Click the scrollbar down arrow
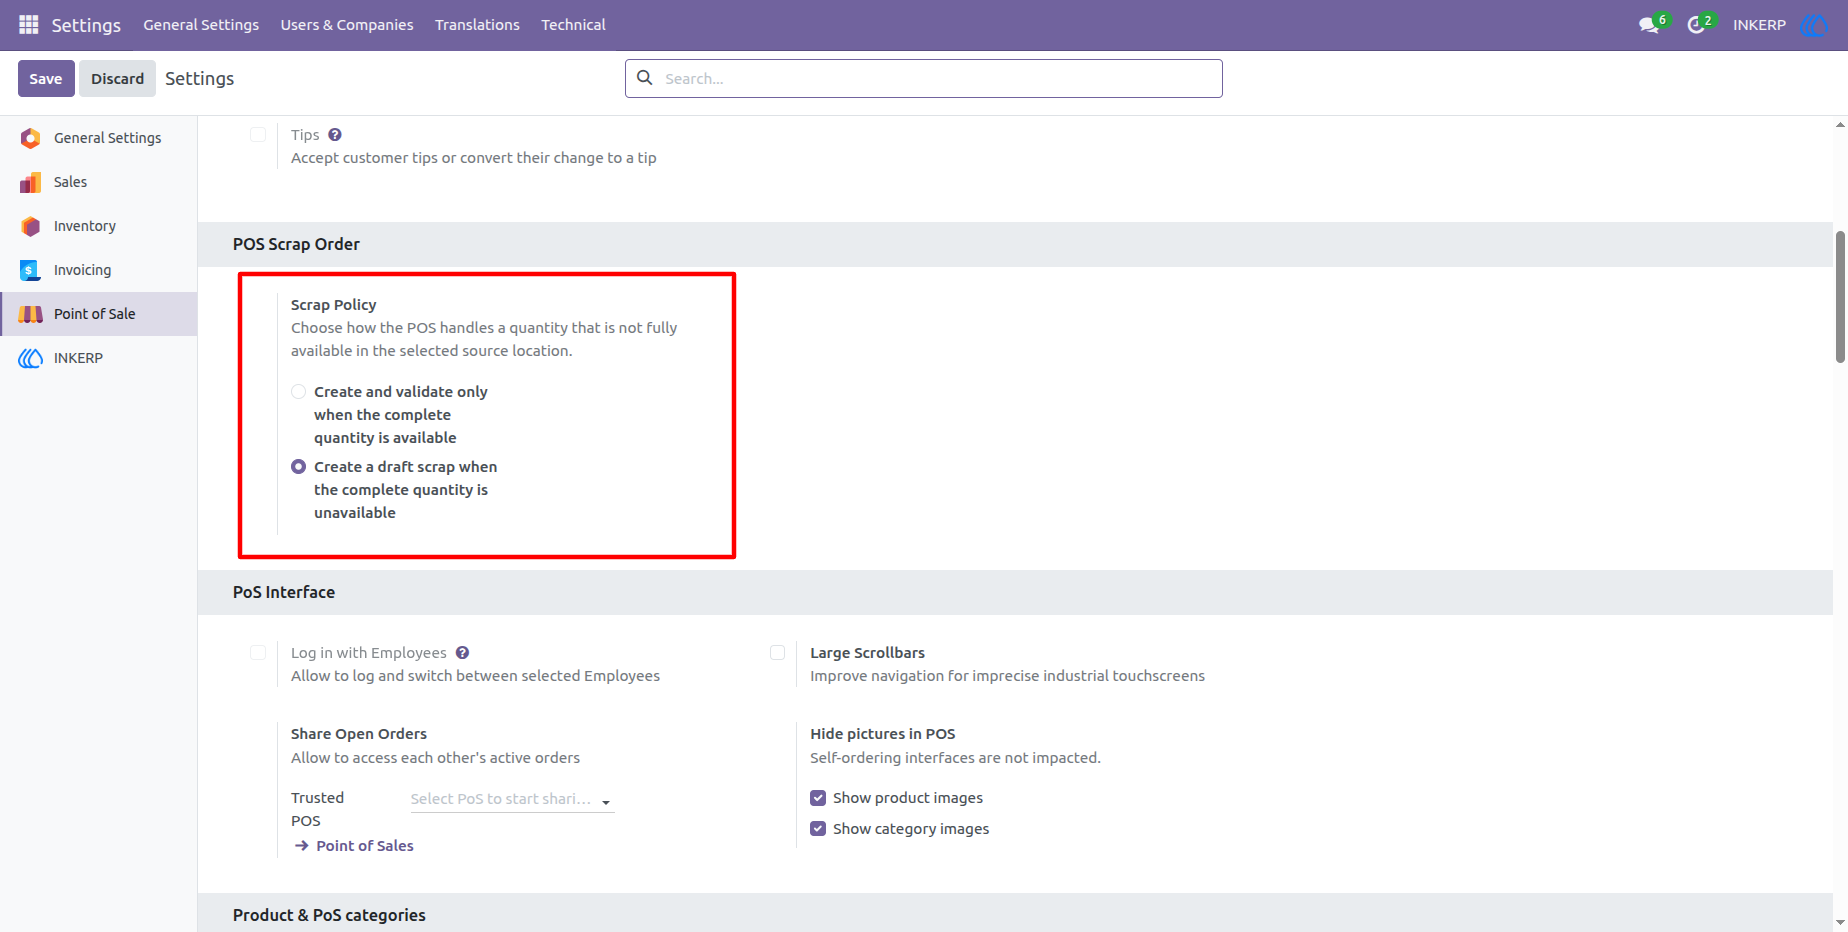The height and width of the screenshot is (932, 1848). click(1840, 923)
